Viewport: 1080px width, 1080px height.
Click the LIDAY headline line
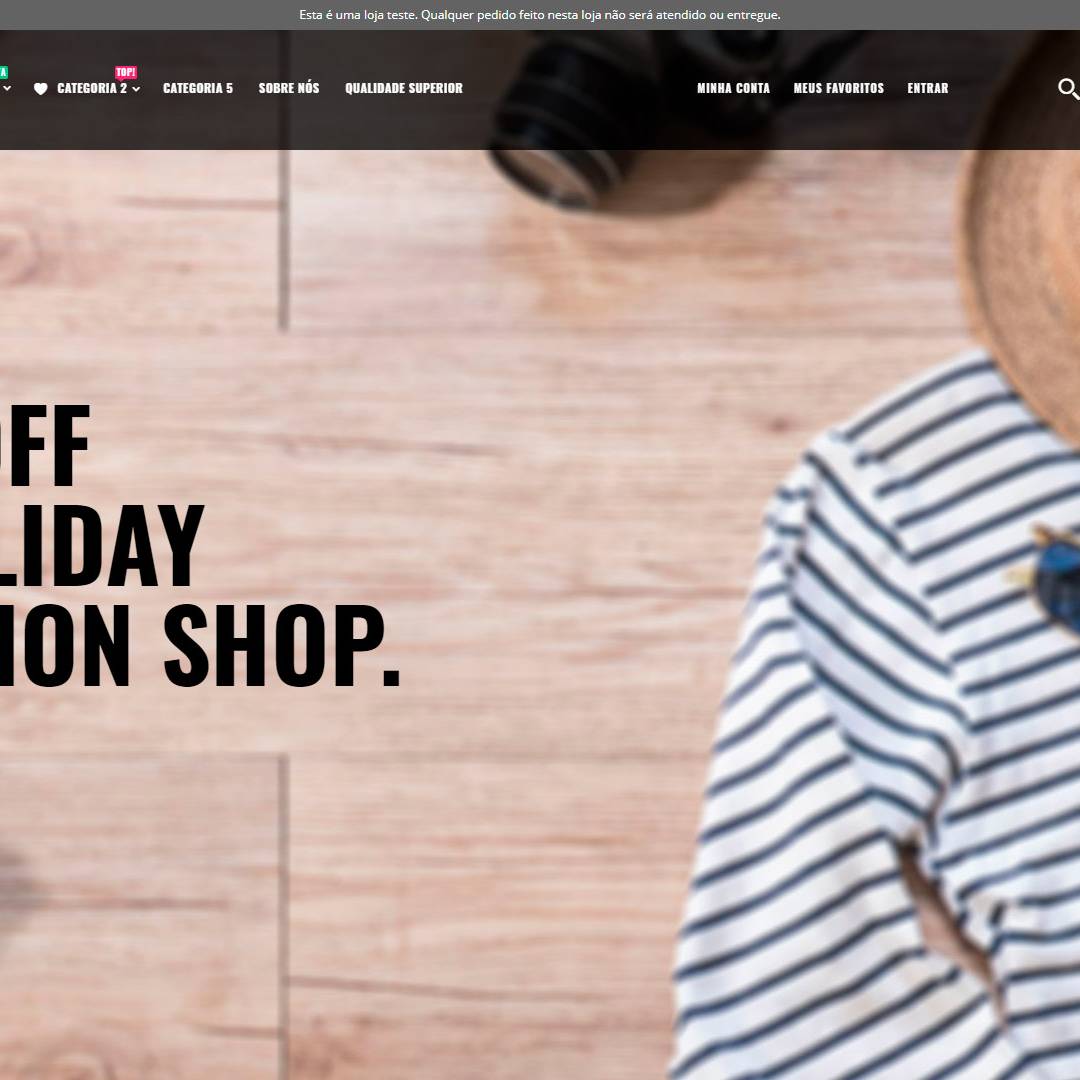(x=102, y=545)
